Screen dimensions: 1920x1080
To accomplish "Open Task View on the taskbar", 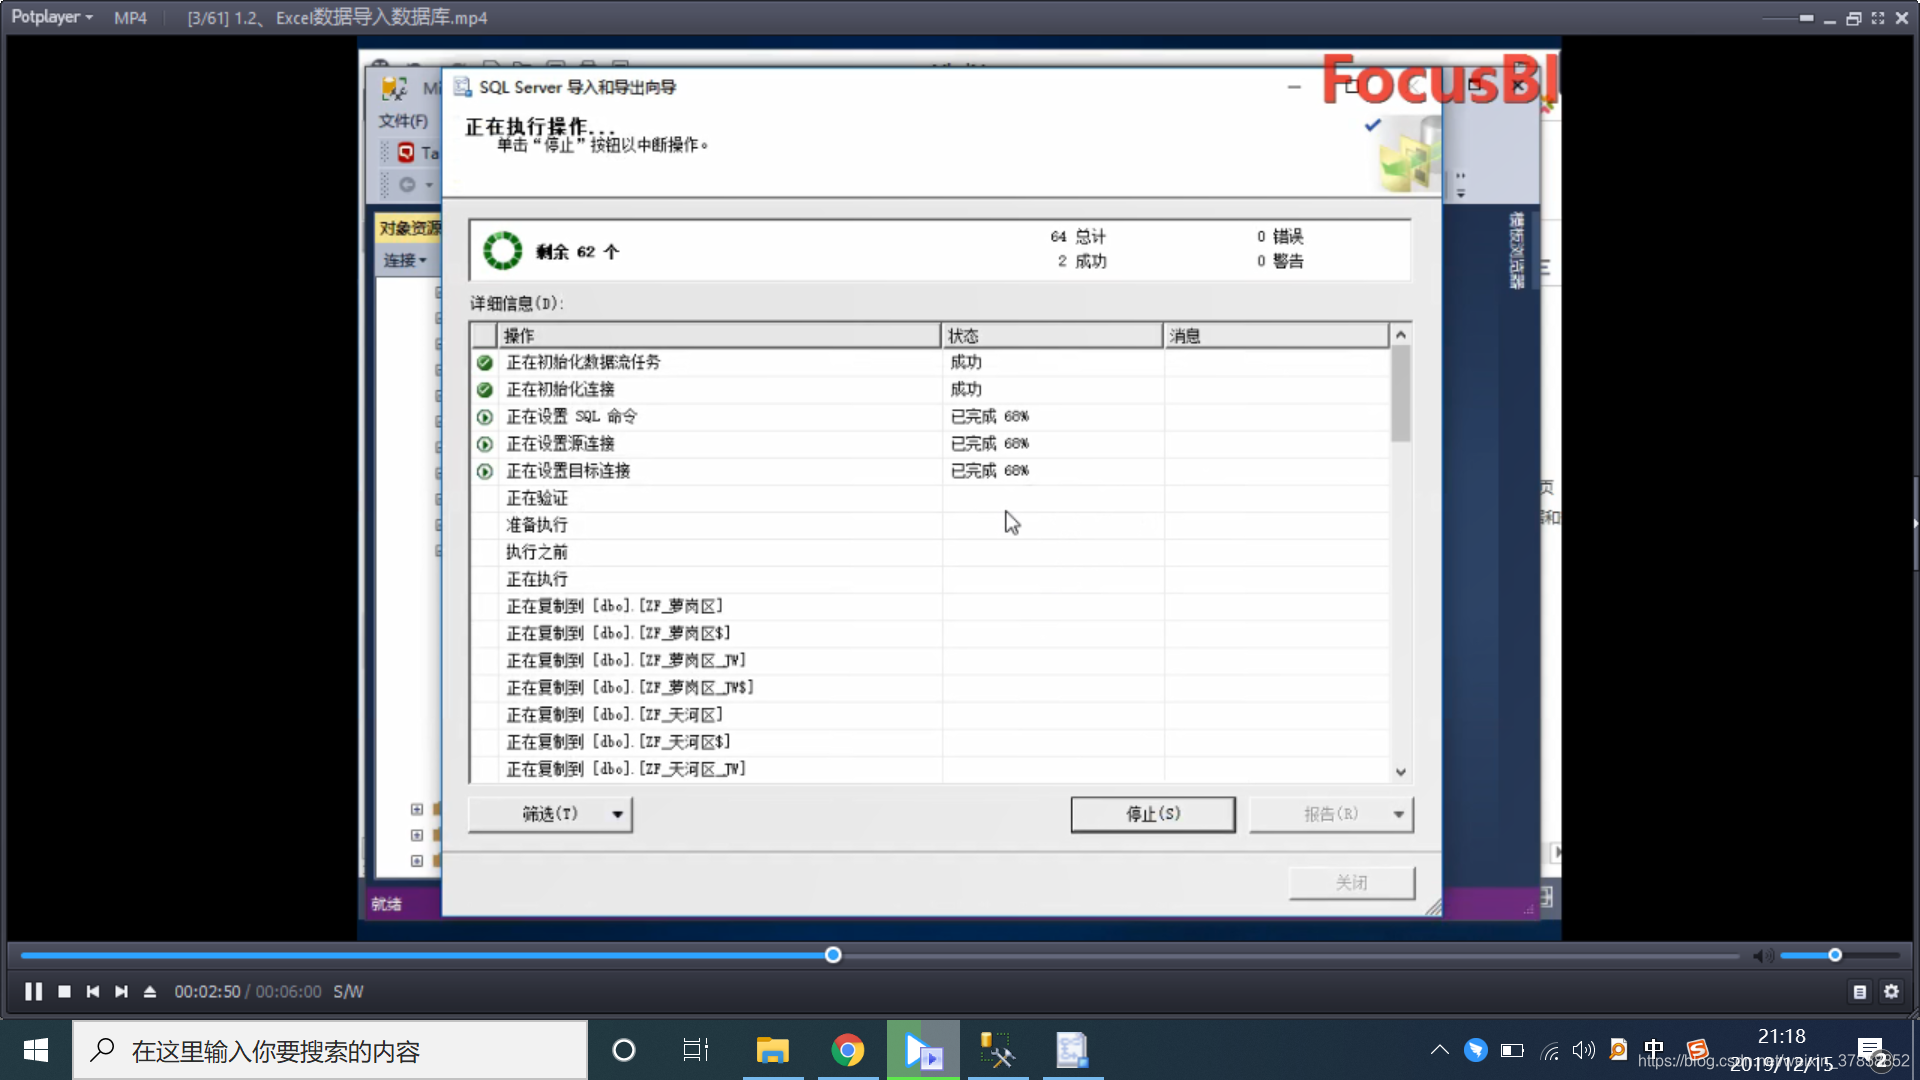I will coord(695,1050).
